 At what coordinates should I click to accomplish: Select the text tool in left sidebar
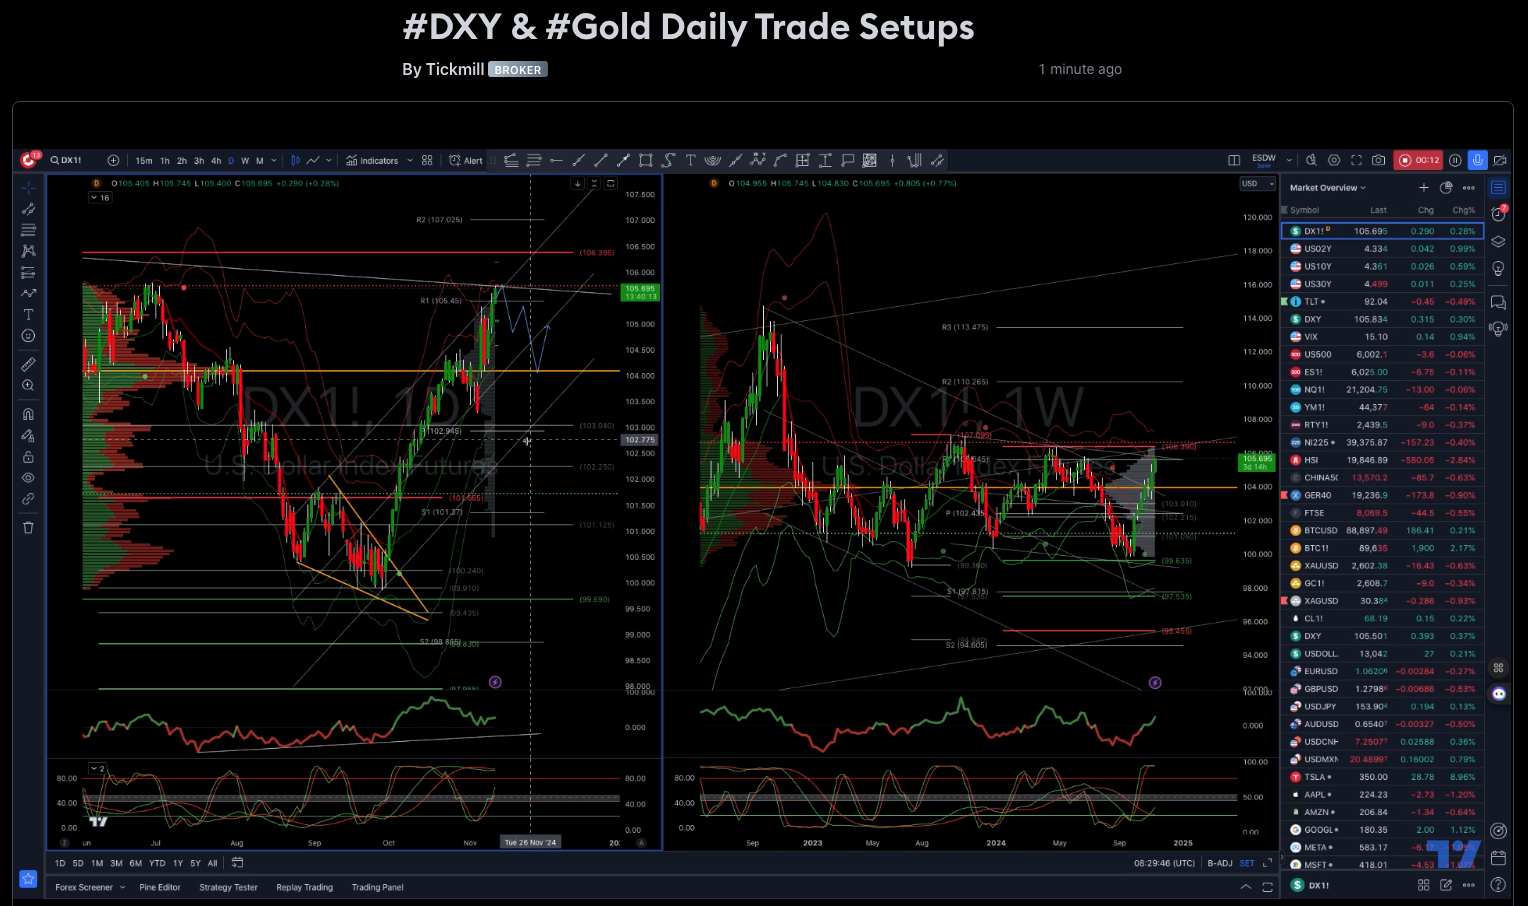[x=28, y=314]
